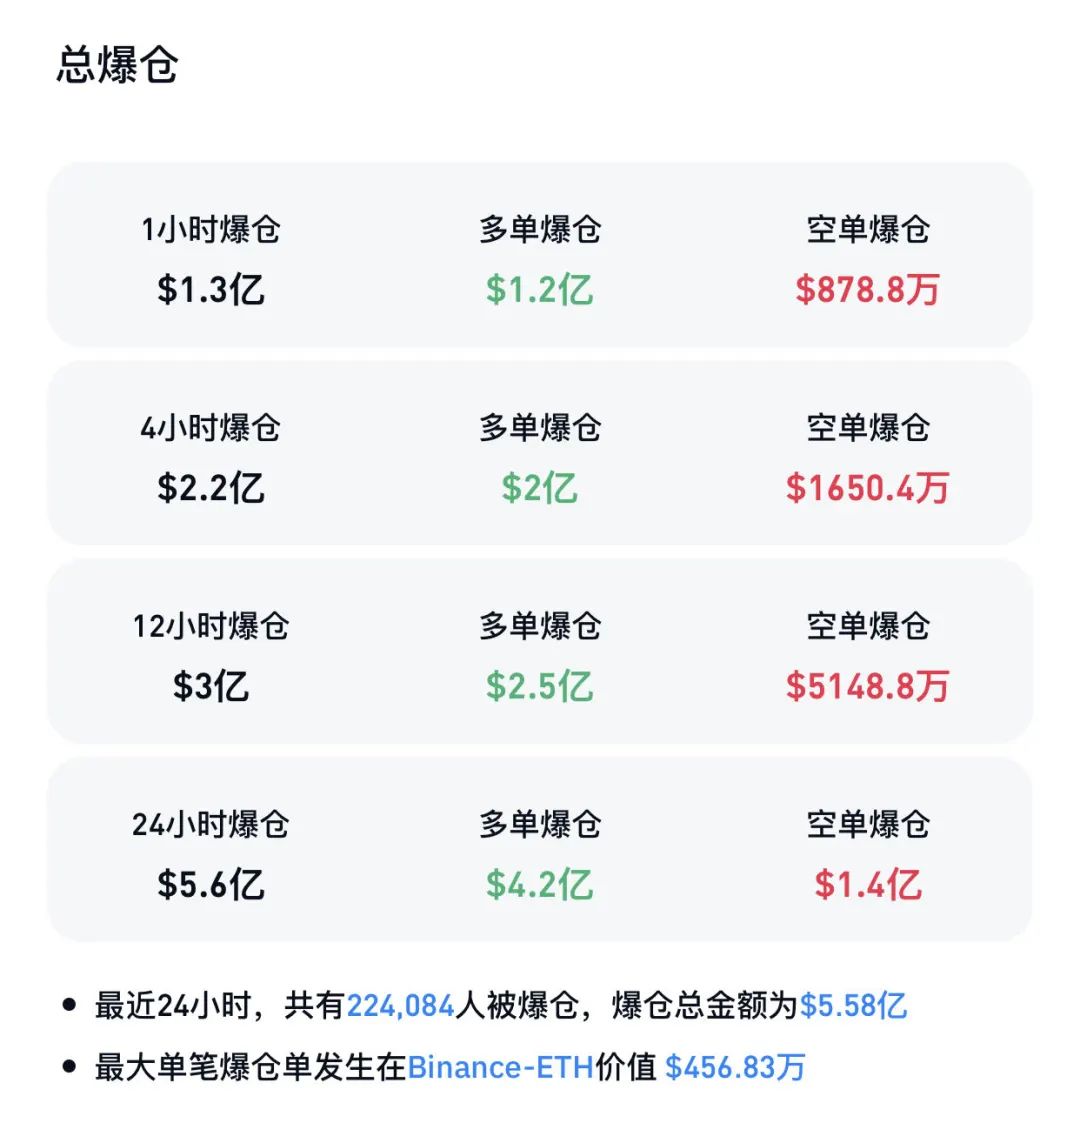Click the 24小时爆仓 label
Viewport: 1080px width, 1123px height.
click(x=210, y=823)
